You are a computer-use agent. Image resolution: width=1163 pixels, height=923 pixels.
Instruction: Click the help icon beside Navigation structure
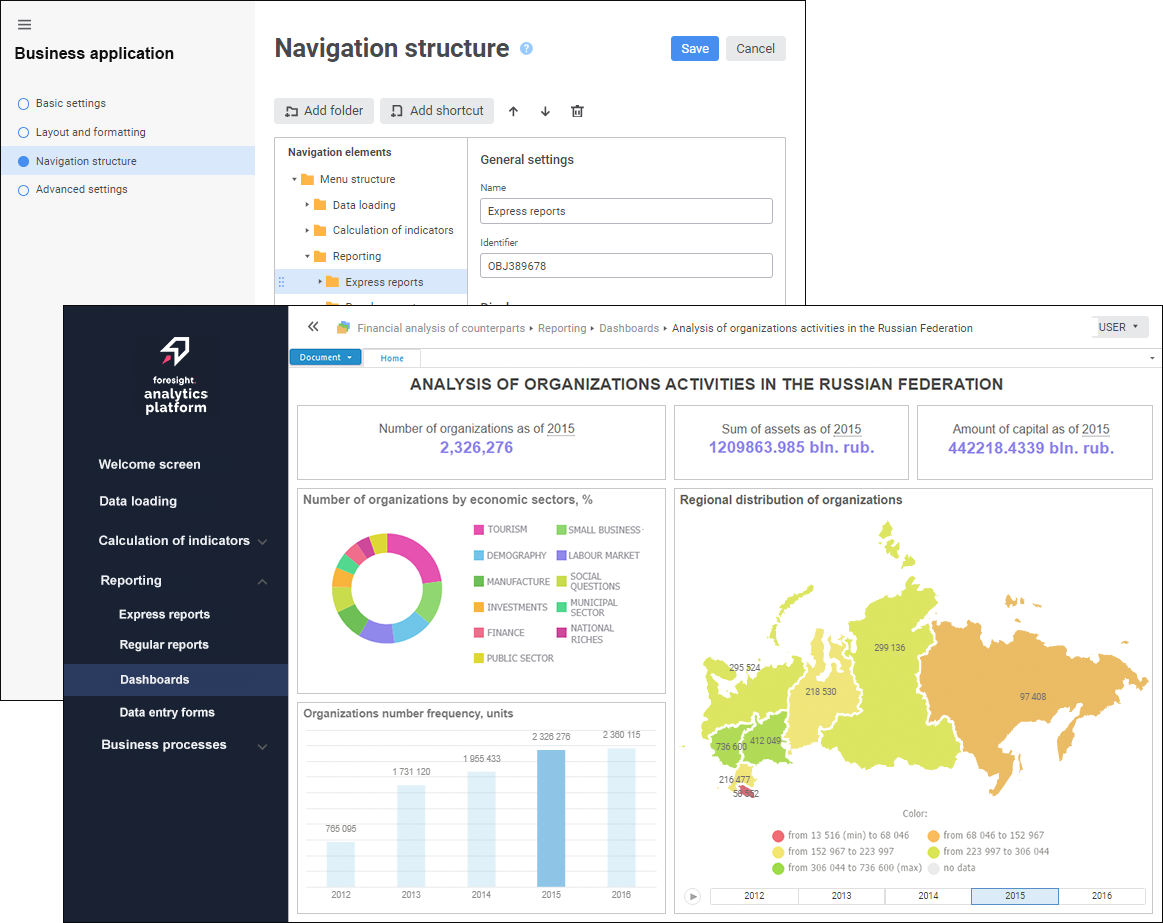pos(526,48)
